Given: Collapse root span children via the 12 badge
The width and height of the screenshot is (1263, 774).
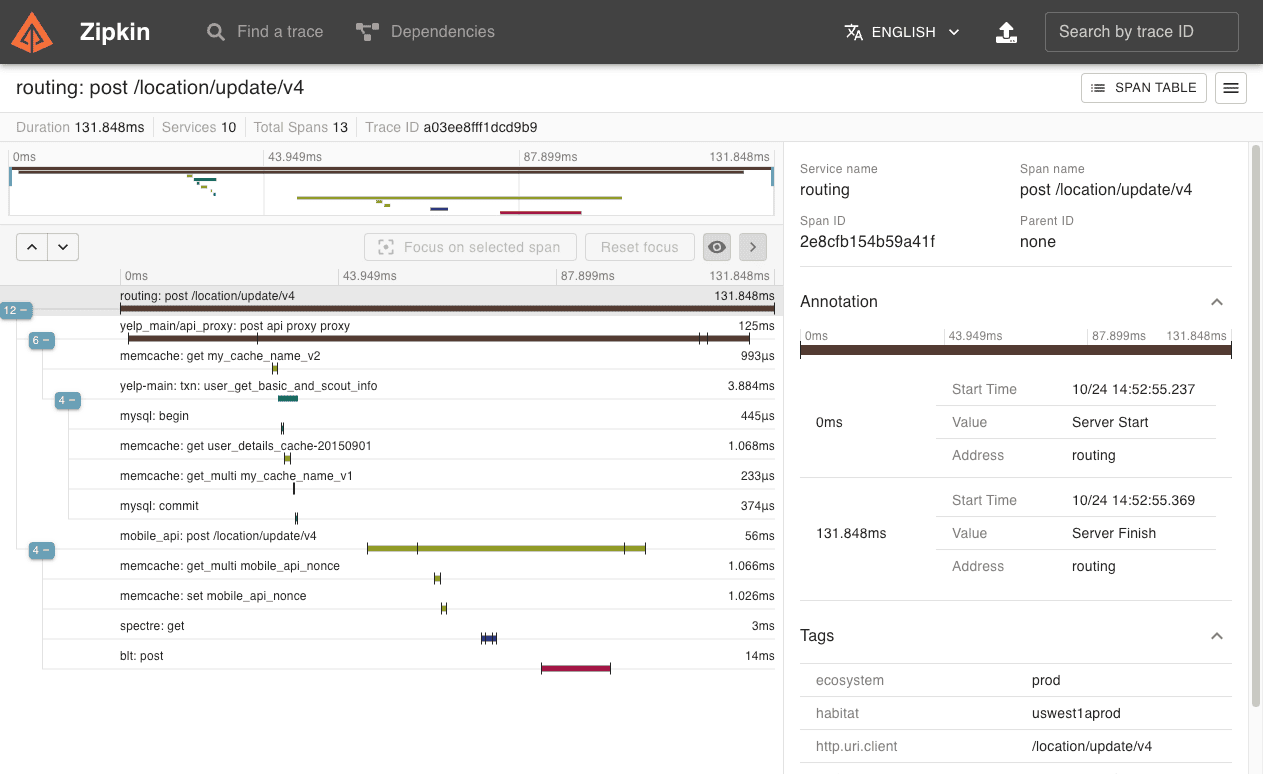Looking at the screenshot, I should (16, 310).
